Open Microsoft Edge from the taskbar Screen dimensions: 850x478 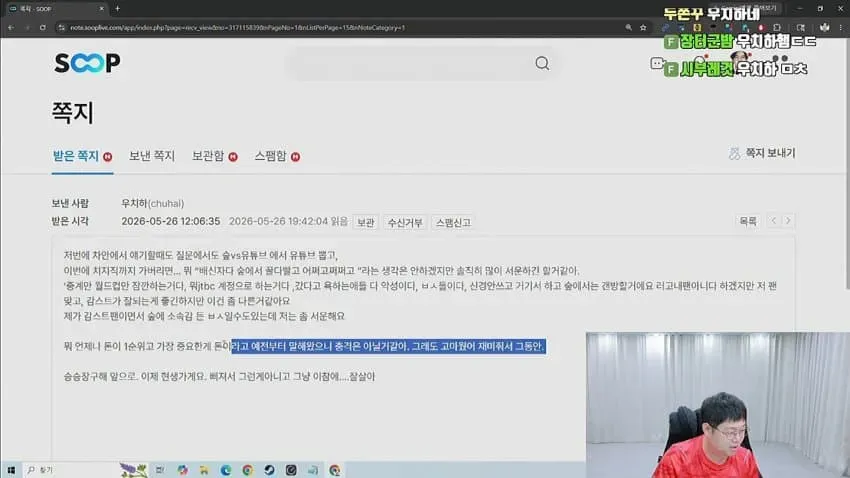point(226,470)
